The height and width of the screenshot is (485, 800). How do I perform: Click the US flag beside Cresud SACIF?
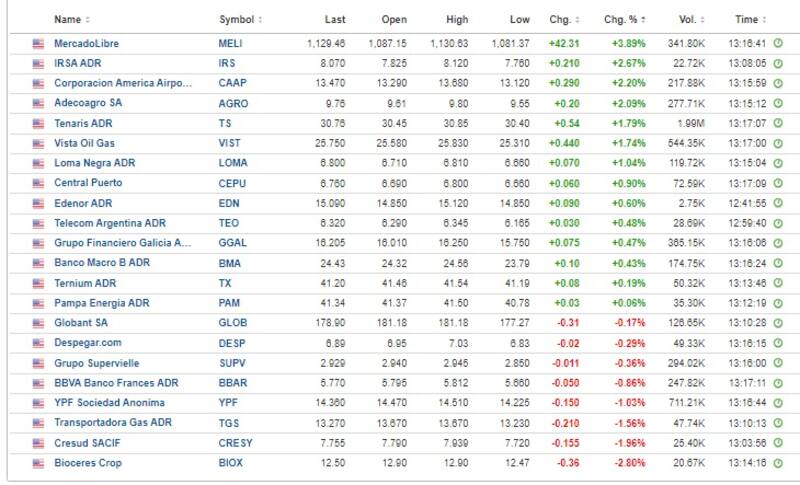click(x=39, y=442)
